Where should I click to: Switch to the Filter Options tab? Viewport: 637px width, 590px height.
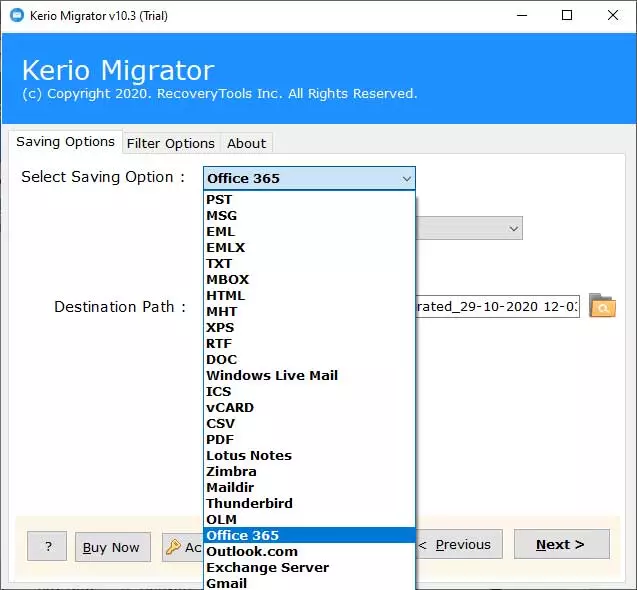170,143
